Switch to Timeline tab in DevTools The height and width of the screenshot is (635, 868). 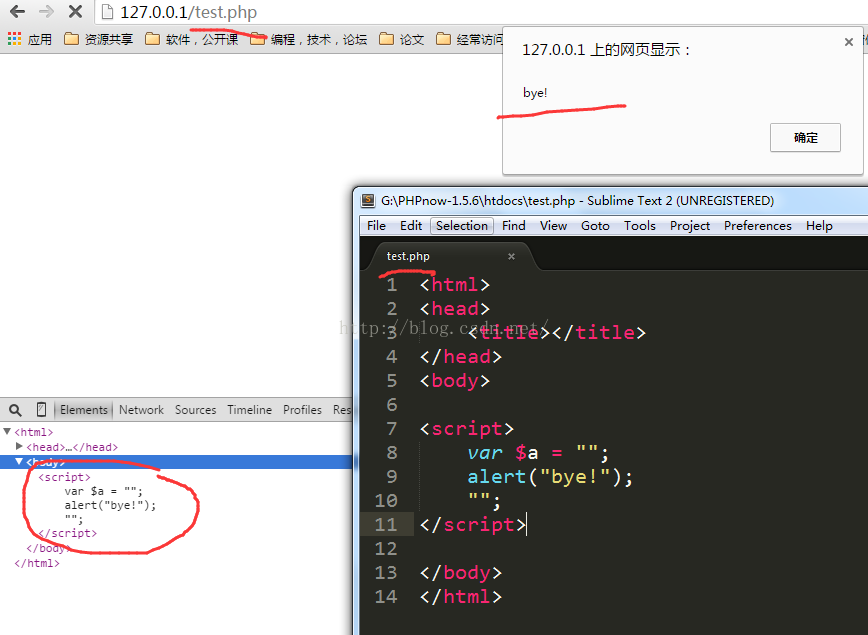pos(250,410)
